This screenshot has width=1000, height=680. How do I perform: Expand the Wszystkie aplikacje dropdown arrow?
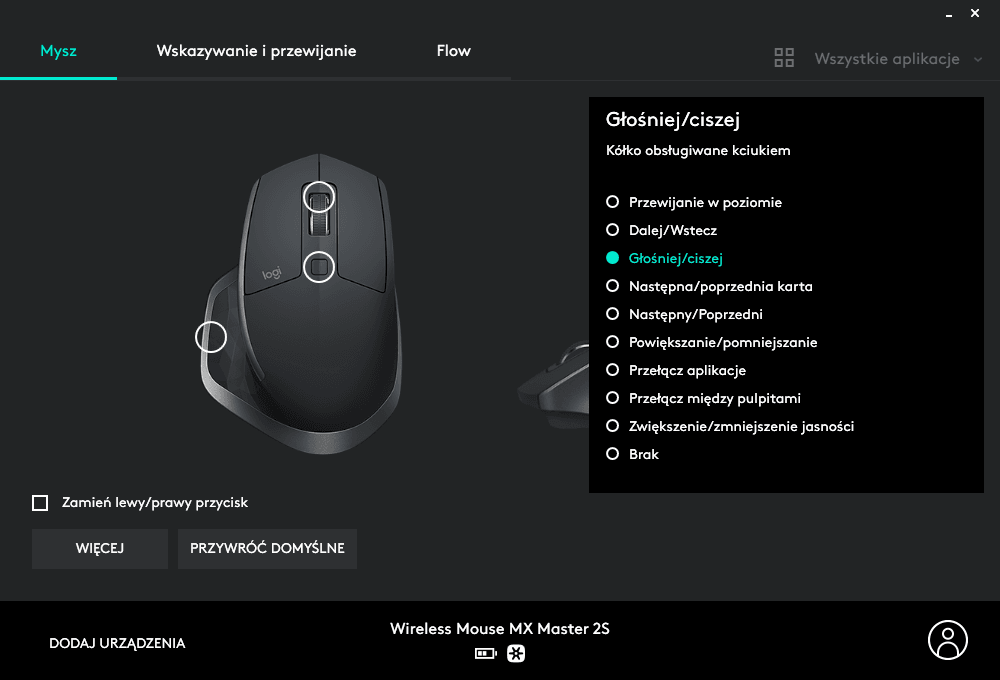click(x=978, y=59)
